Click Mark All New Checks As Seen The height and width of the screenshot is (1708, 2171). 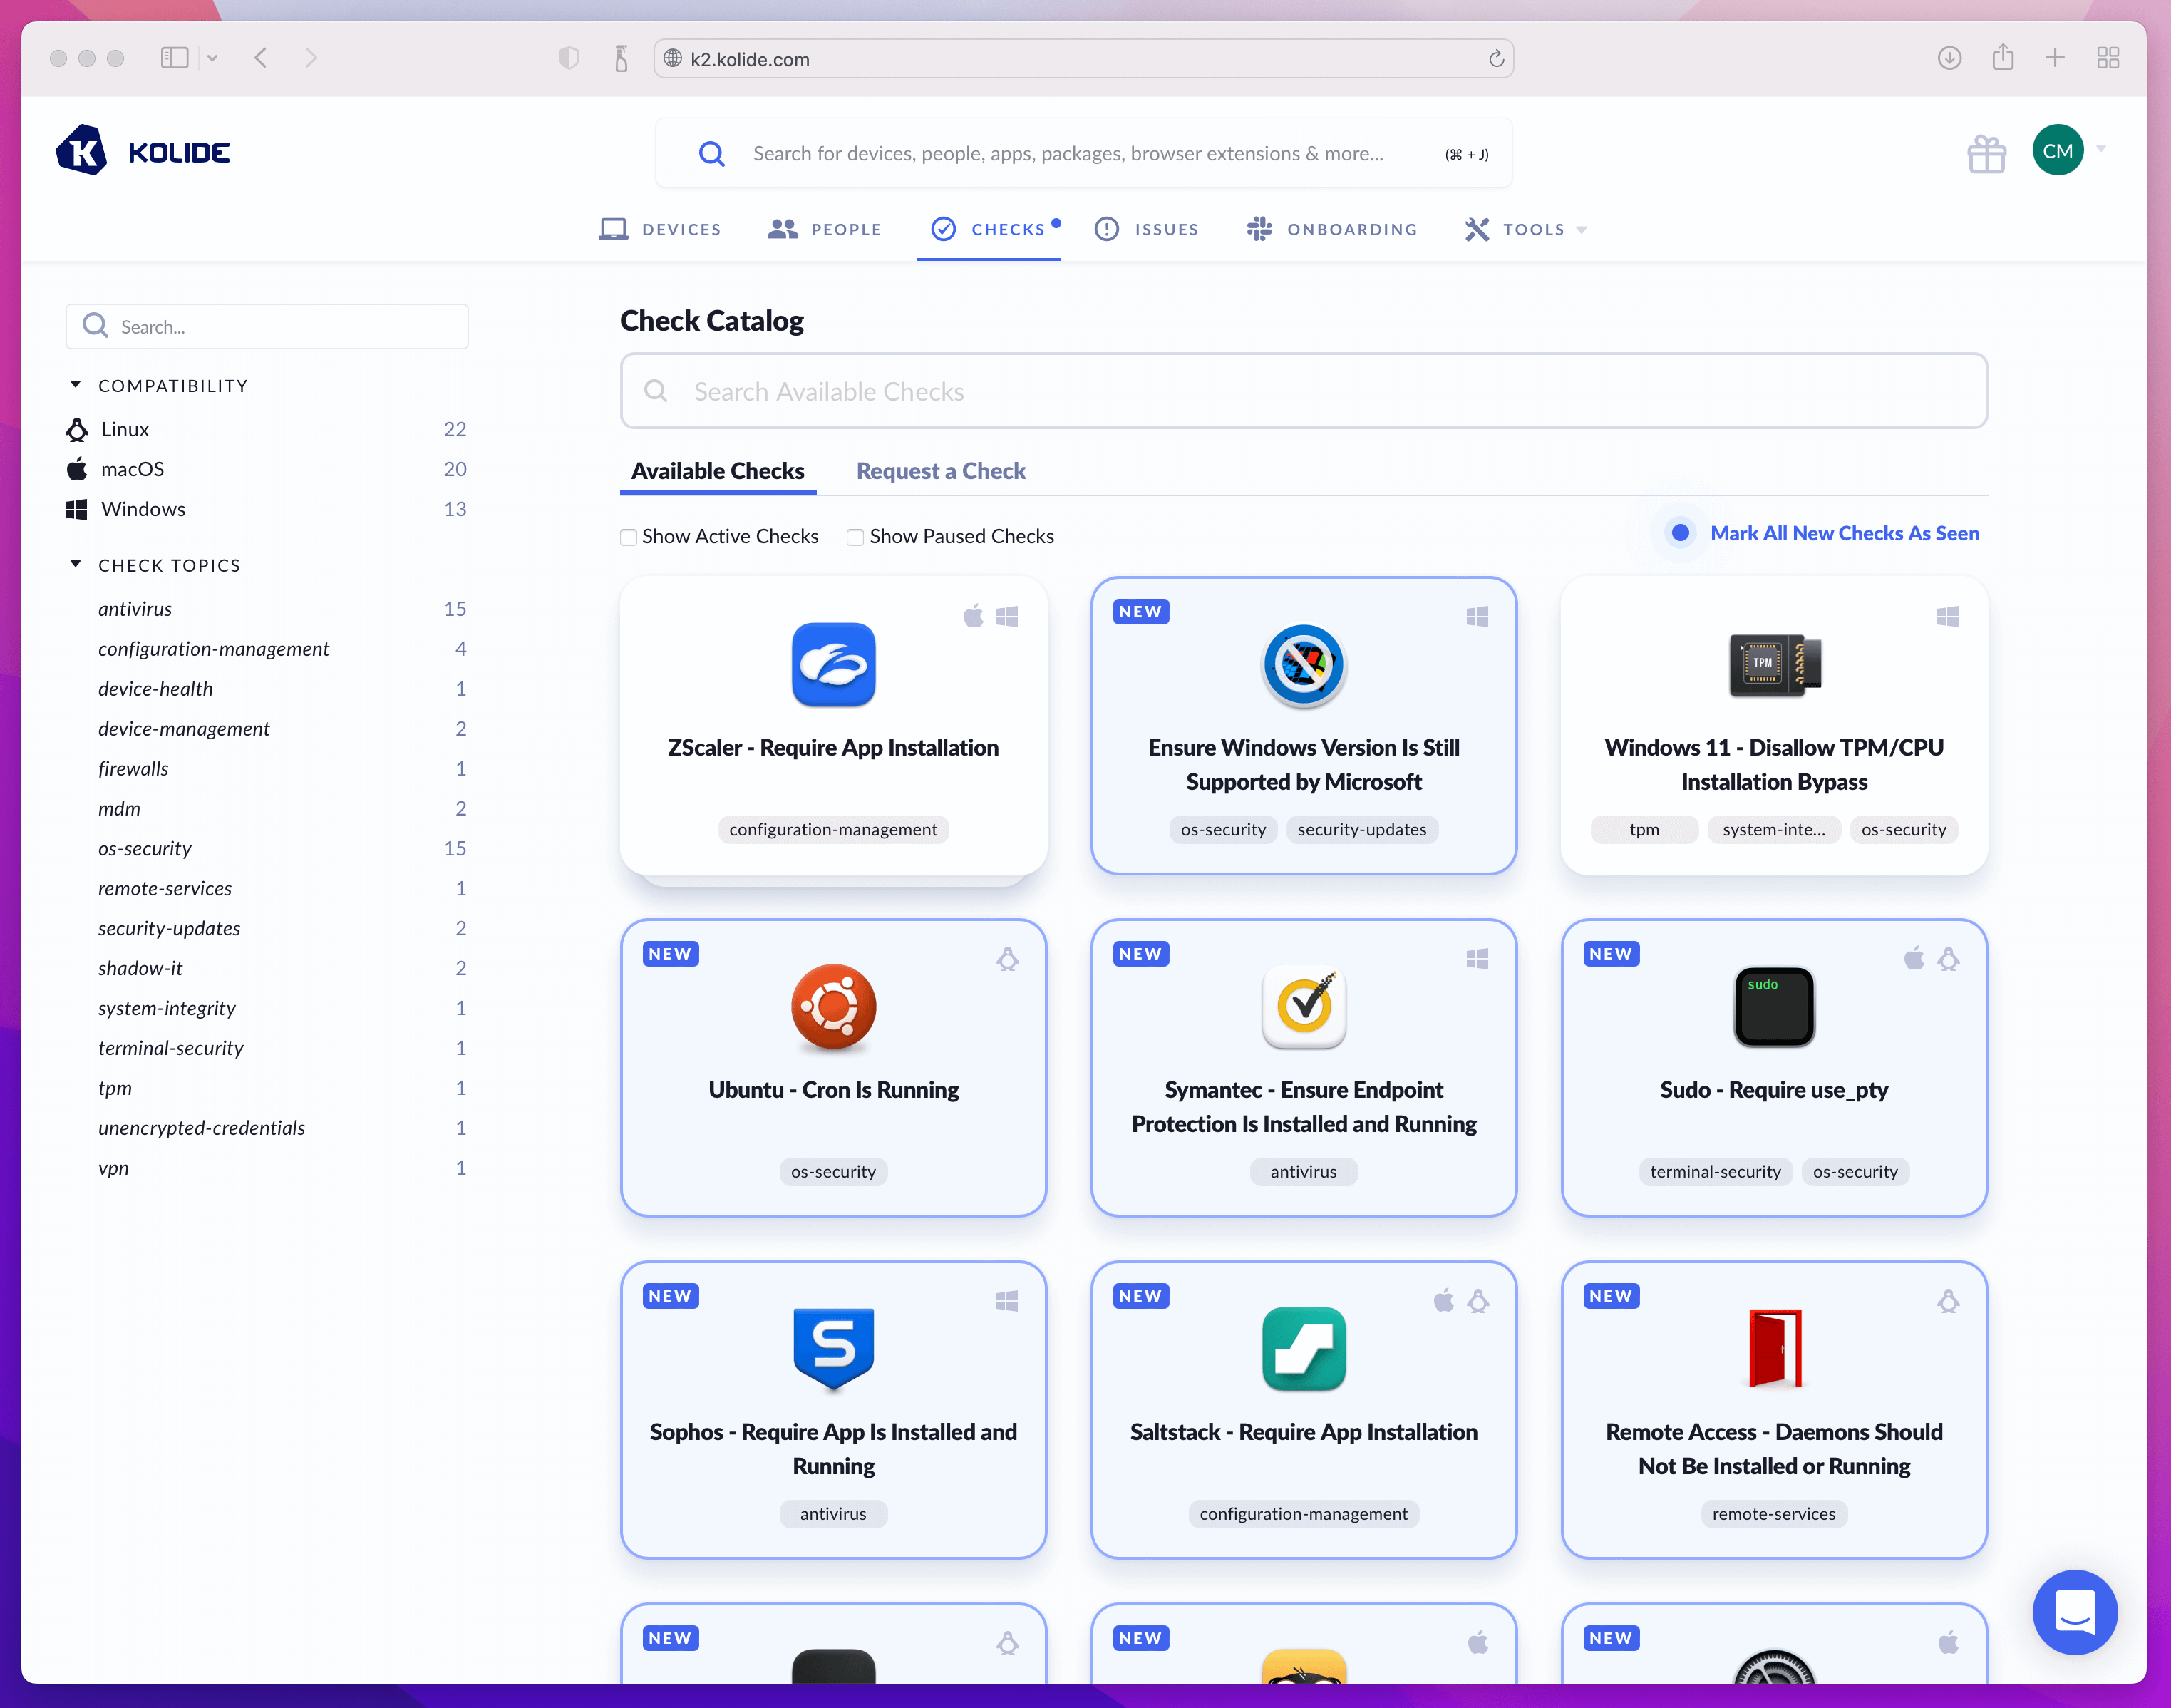point(1844,533)
